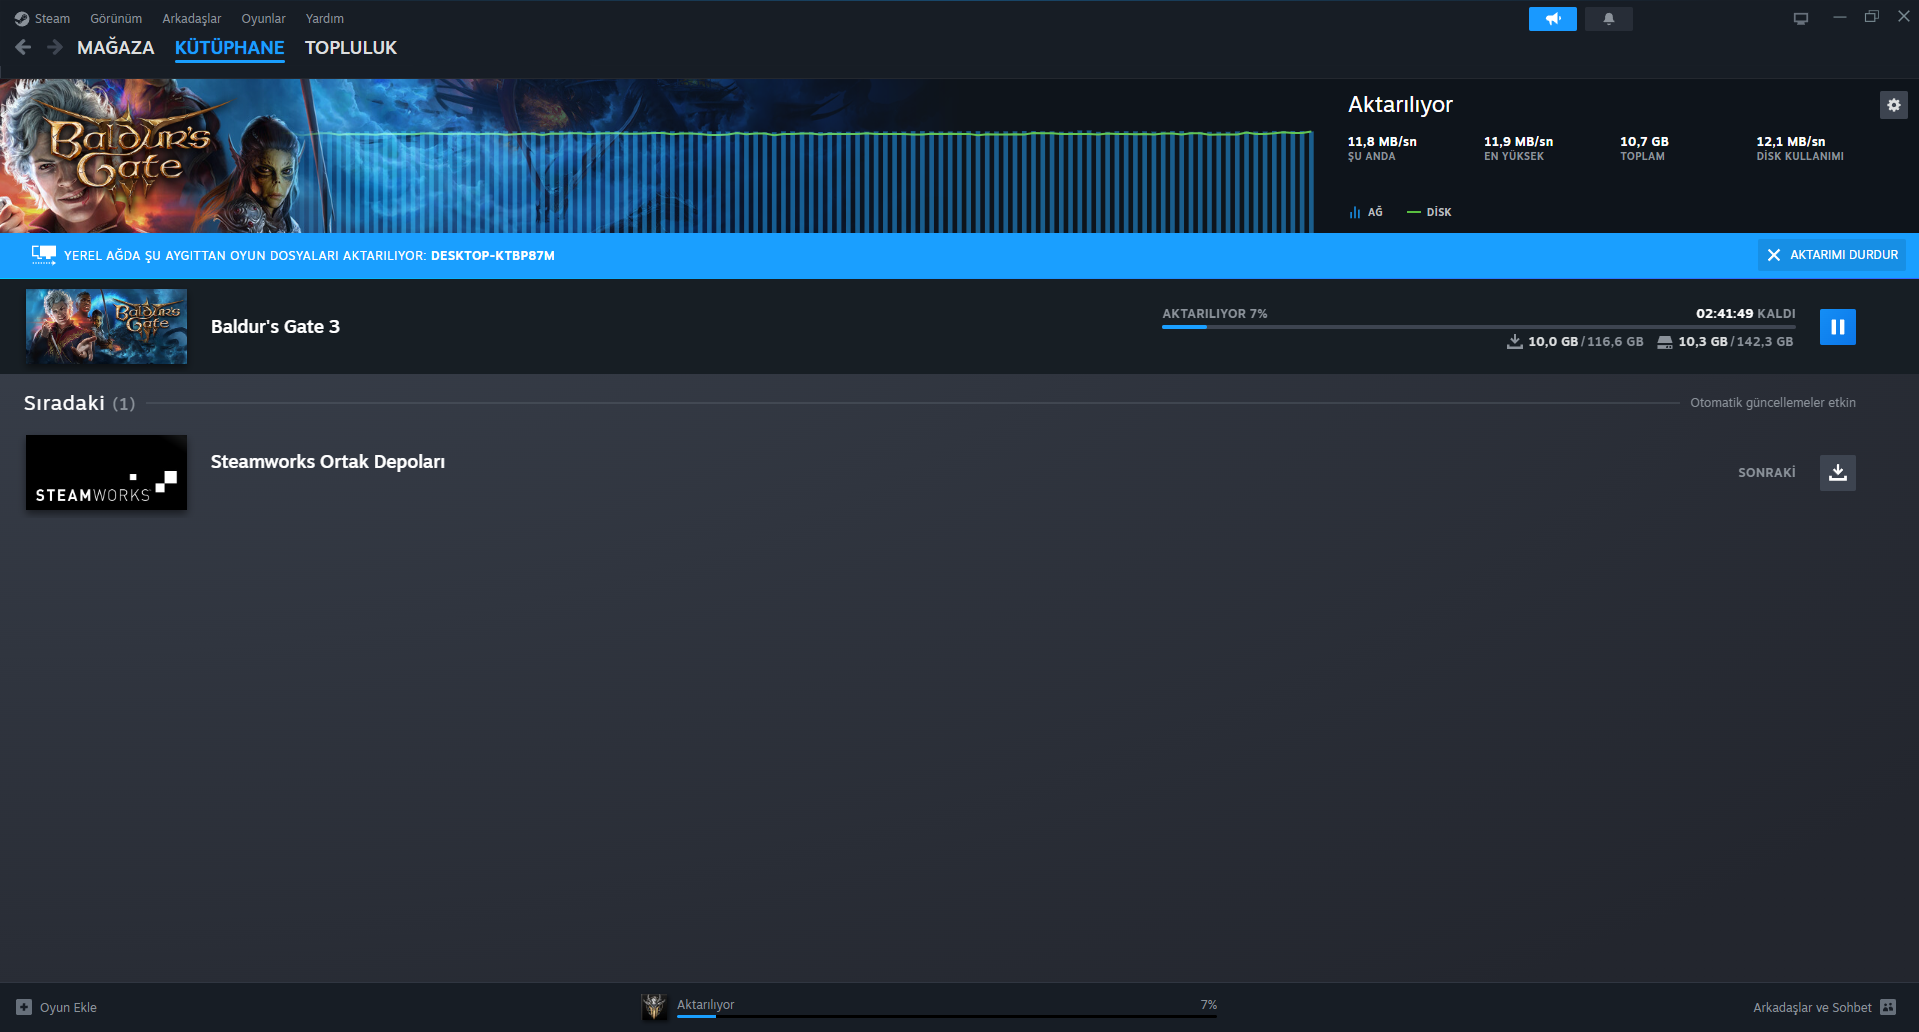1919x1032 pixels.
Task: Click the AKTARILIYOR 7% status label
Action: click(1214, 314)
